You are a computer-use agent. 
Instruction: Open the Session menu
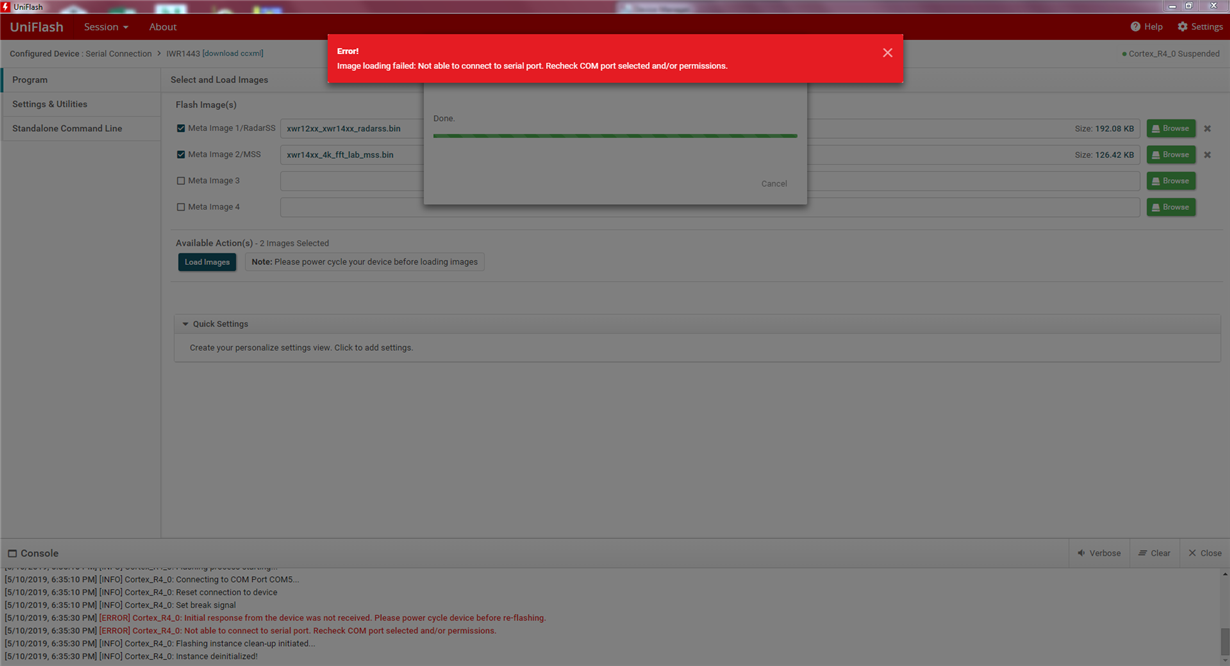103,27
